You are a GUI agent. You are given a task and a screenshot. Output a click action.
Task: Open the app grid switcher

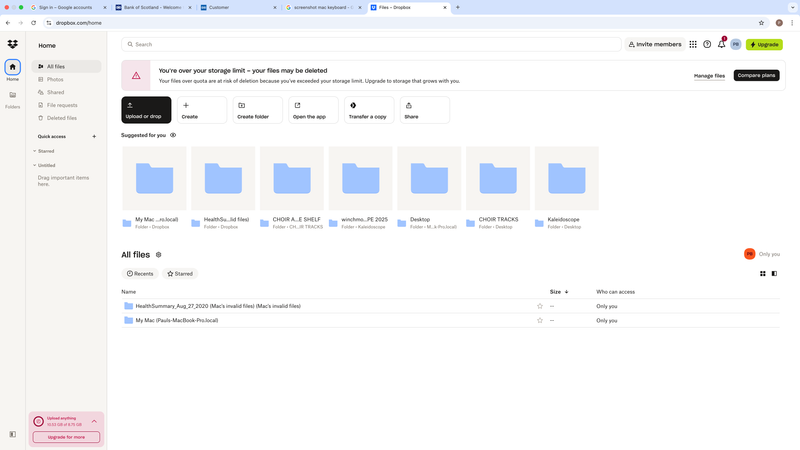pyautogui.click(x=692, y=44)
